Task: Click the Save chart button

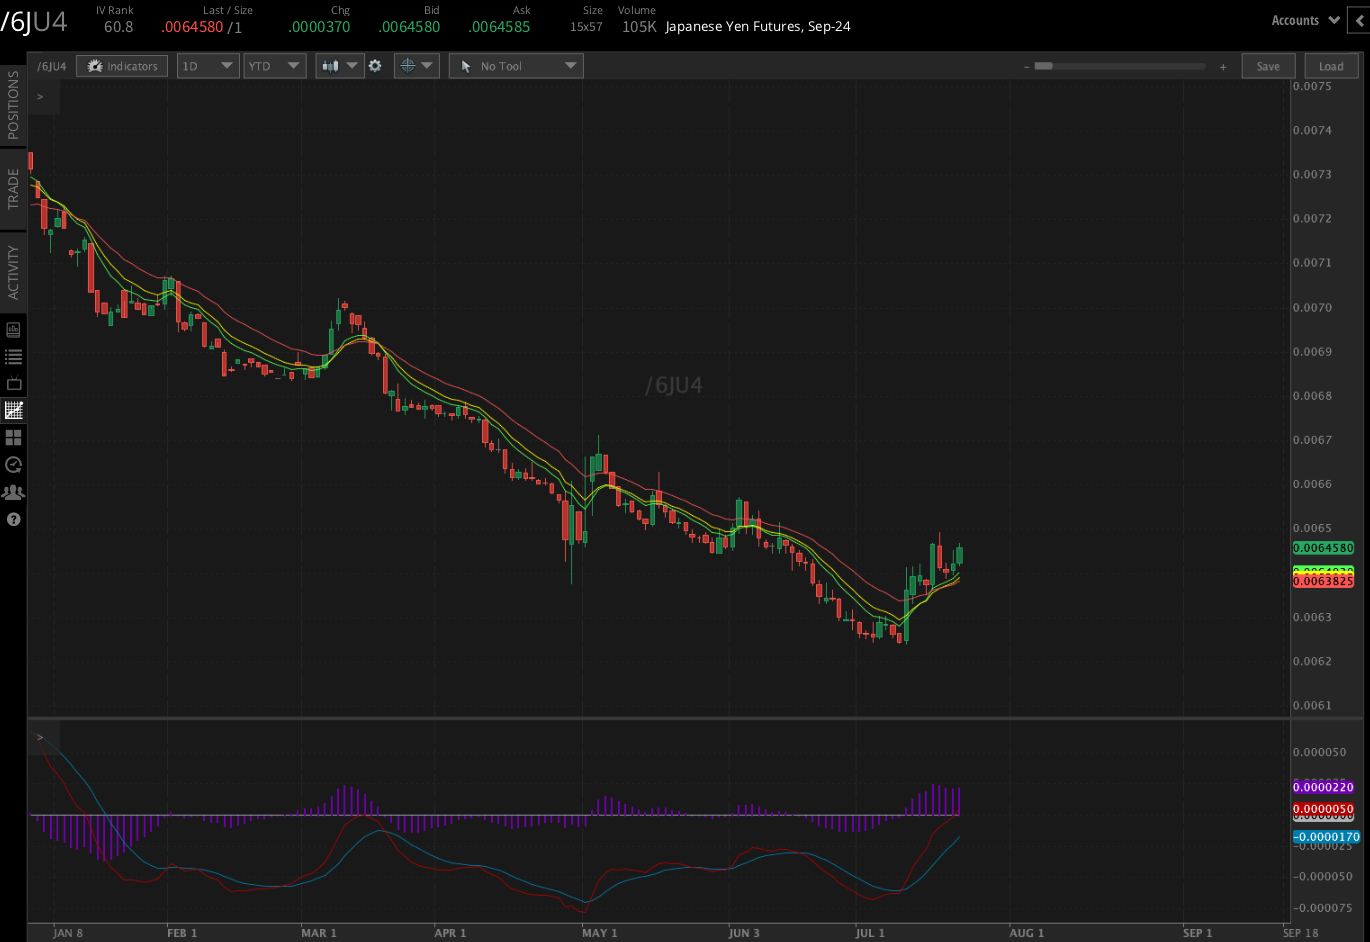Action: click(1268, 66)
